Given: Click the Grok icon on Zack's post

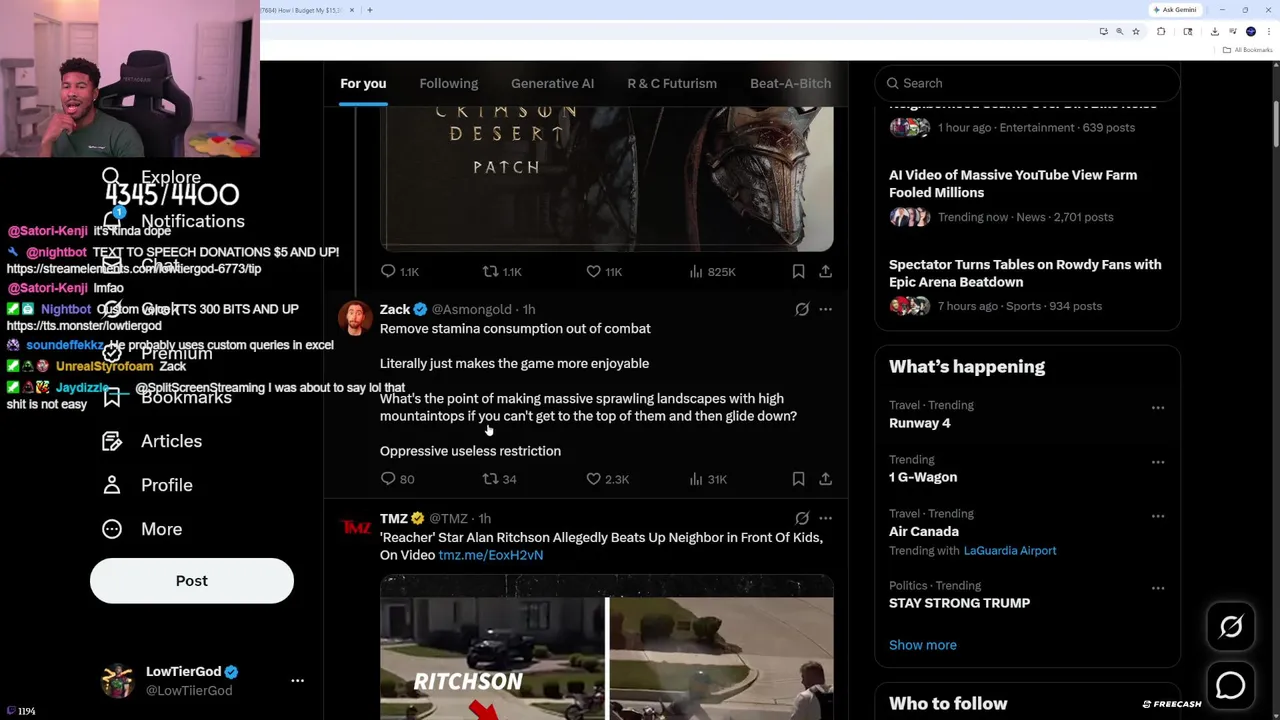Looking at the screenshot, I should pos(802,309).
